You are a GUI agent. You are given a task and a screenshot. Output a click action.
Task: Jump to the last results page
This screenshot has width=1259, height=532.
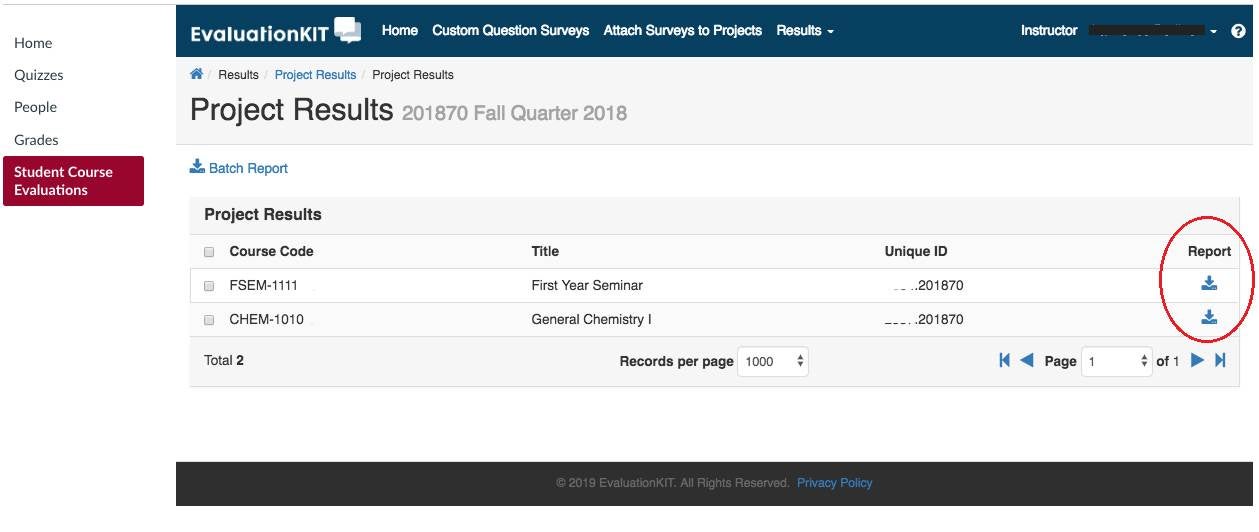click(1220, 361)
